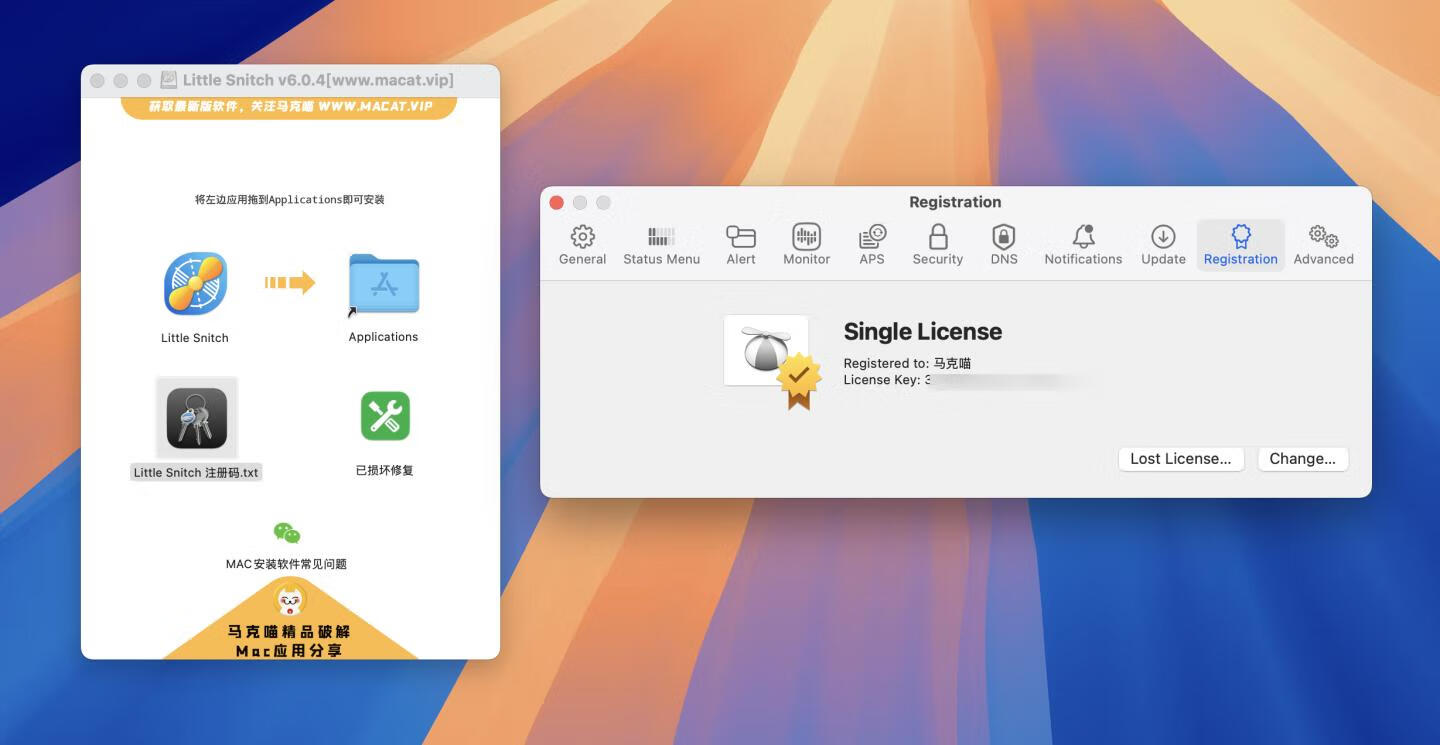Open the Update preferences pane
The image size is (1440, 745).
click(1163, 245)
